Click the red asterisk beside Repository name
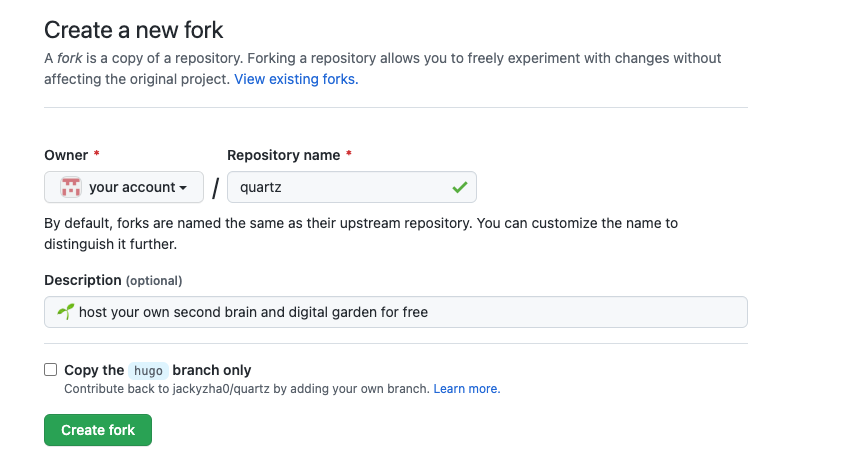The image size is (850, 476). click(x=349, y=156)
